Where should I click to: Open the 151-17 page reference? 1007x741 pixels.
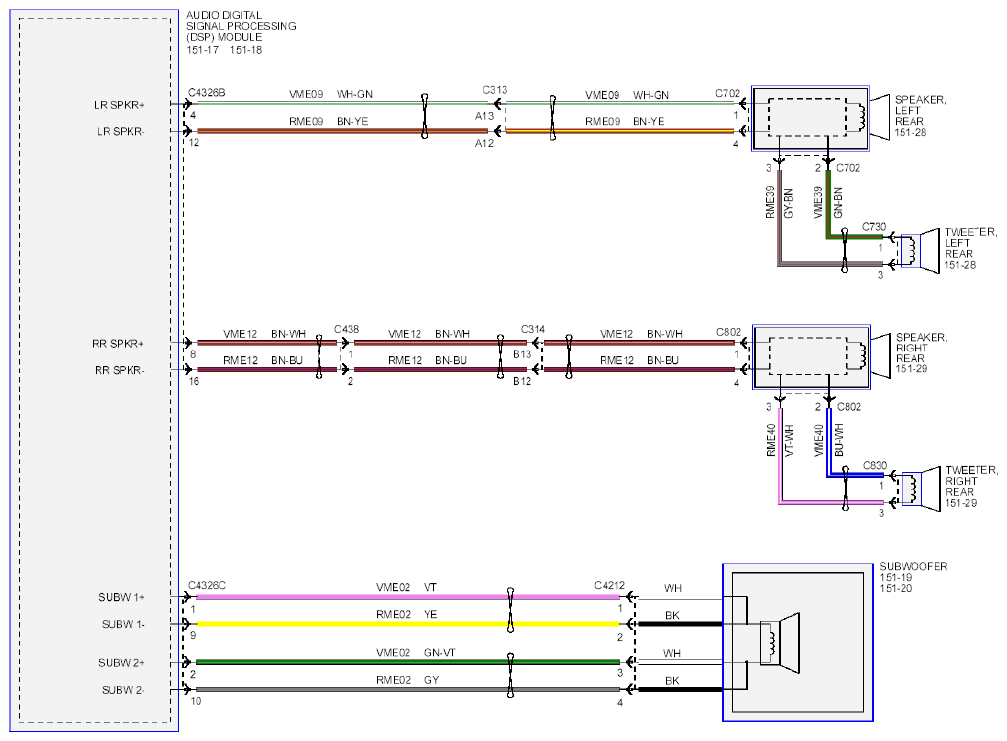click(202, 50)
